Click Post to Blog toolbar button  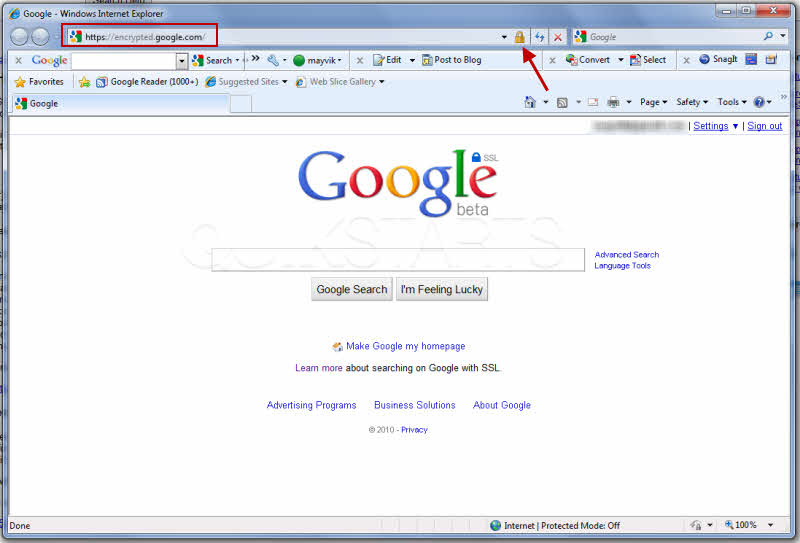point(452,60)
